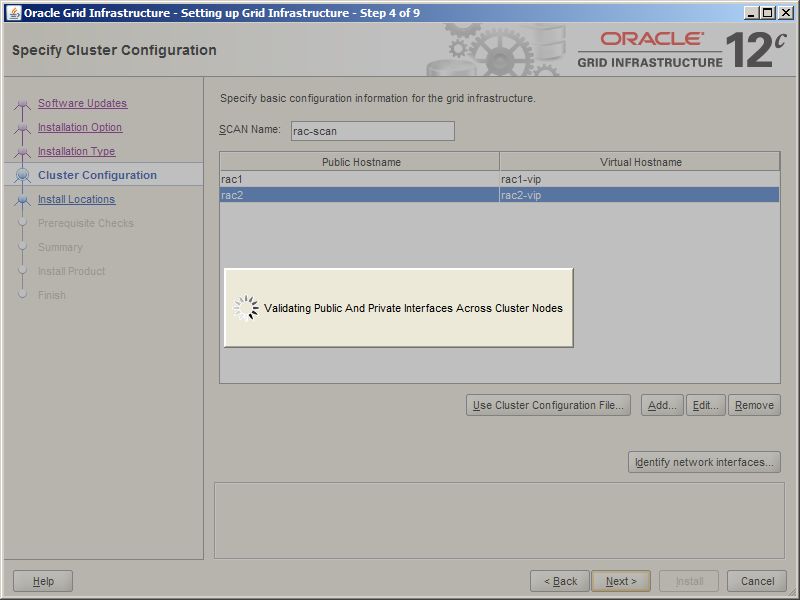Open Identify network interfaces dialog
Viewport: 800px width, 600px height.
pos(704,462)
